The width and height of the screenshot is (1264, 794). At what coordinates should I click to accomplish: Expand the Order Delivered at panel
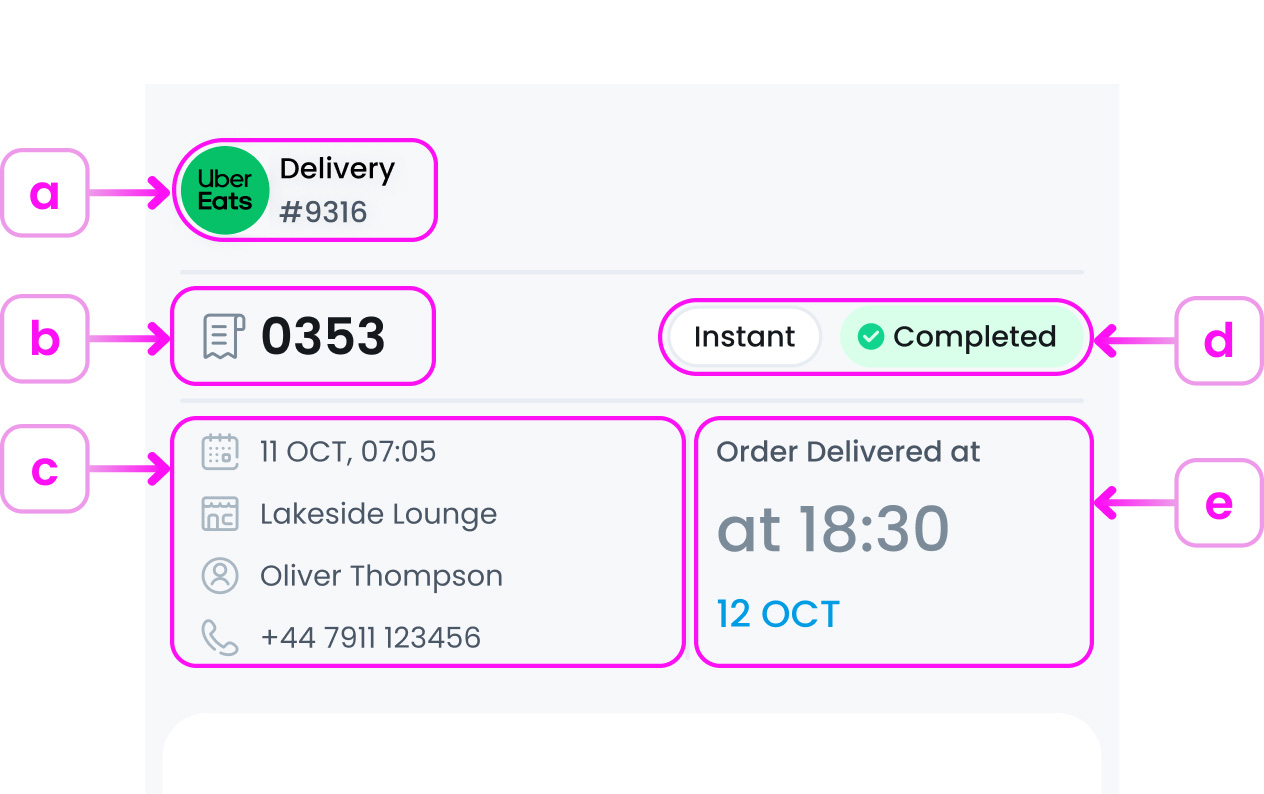point(894,541)
